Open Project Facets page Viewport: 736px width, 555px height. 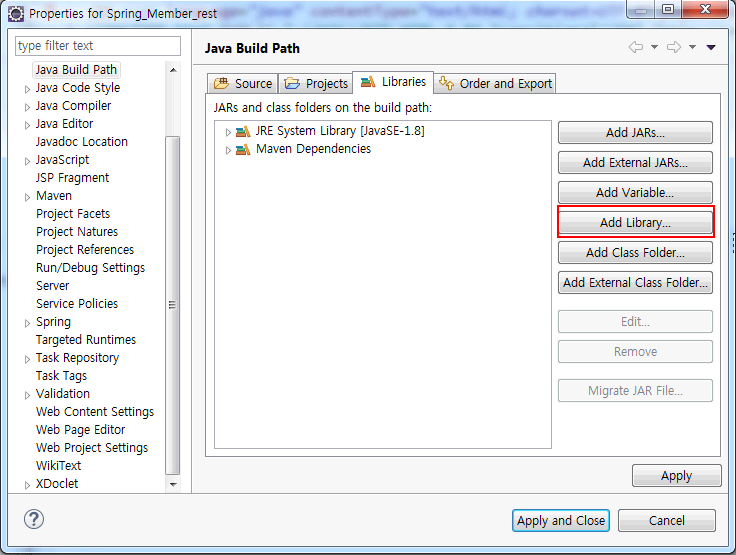(x=73, y=214)
